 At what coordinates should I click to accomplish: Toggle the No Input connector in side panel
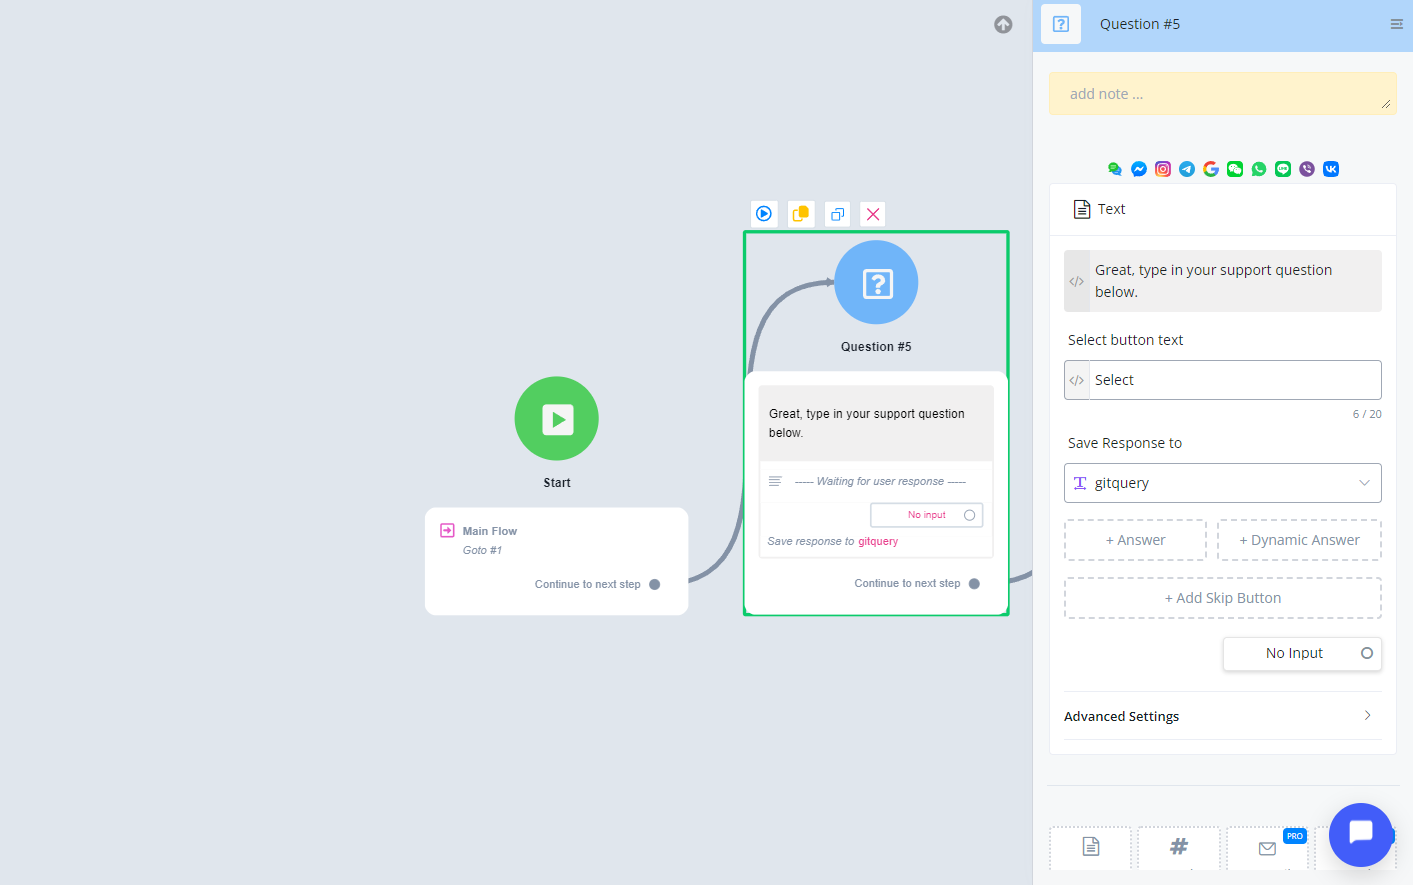[x=1366, y=653]
